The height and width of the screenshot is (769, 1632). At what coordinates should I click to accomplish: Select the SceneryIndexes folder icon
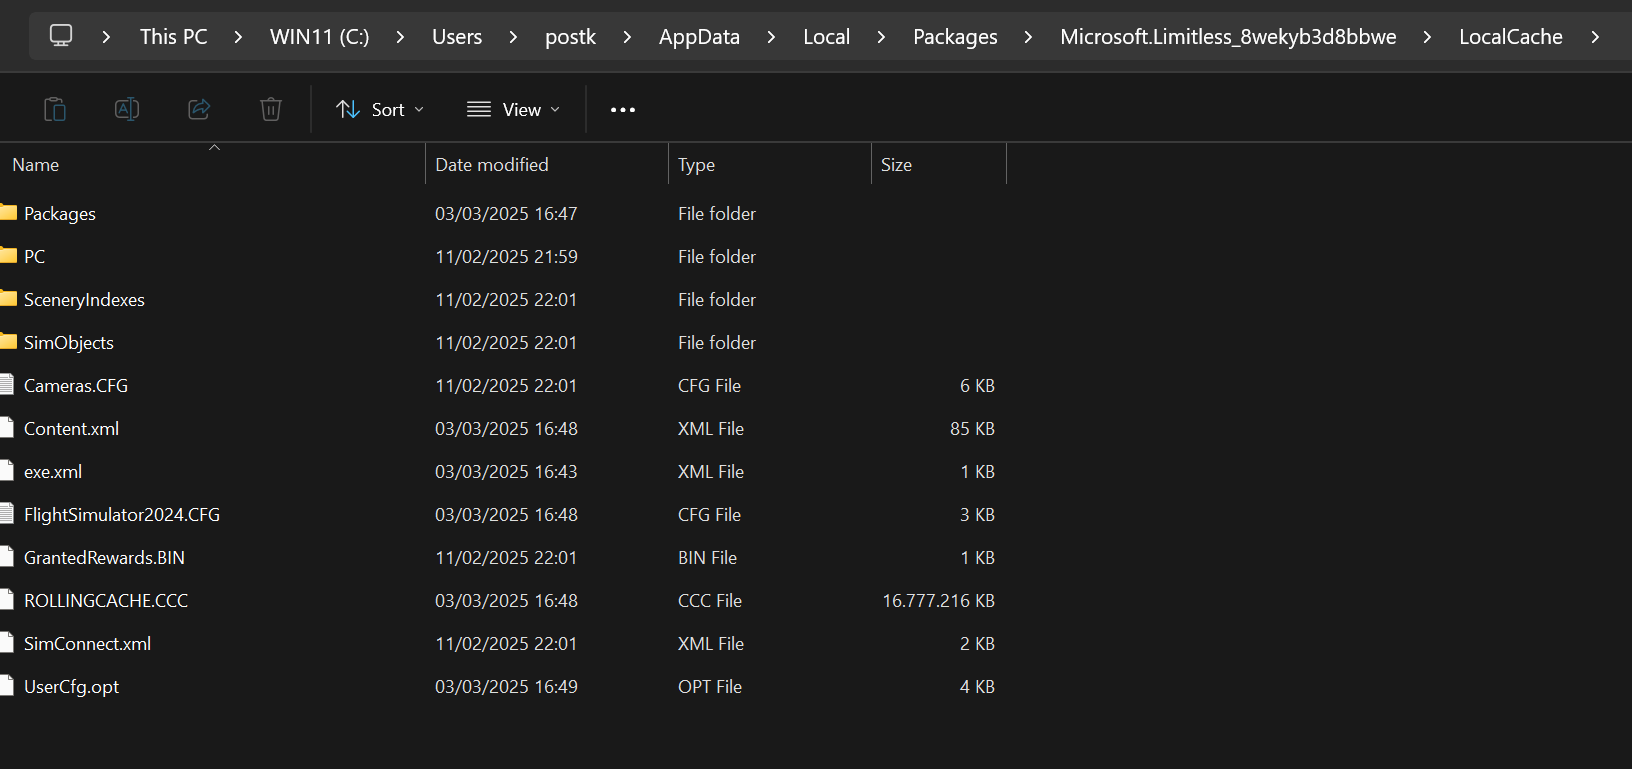pos(8,299)
